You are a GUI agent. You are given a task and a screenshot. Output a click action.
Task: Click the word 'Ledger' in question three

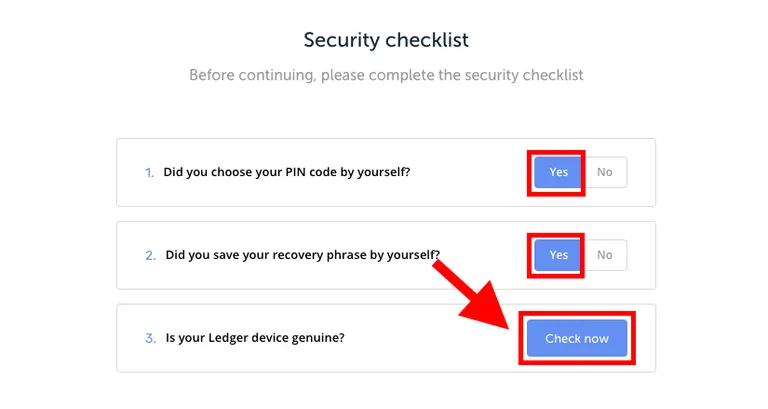230,337
